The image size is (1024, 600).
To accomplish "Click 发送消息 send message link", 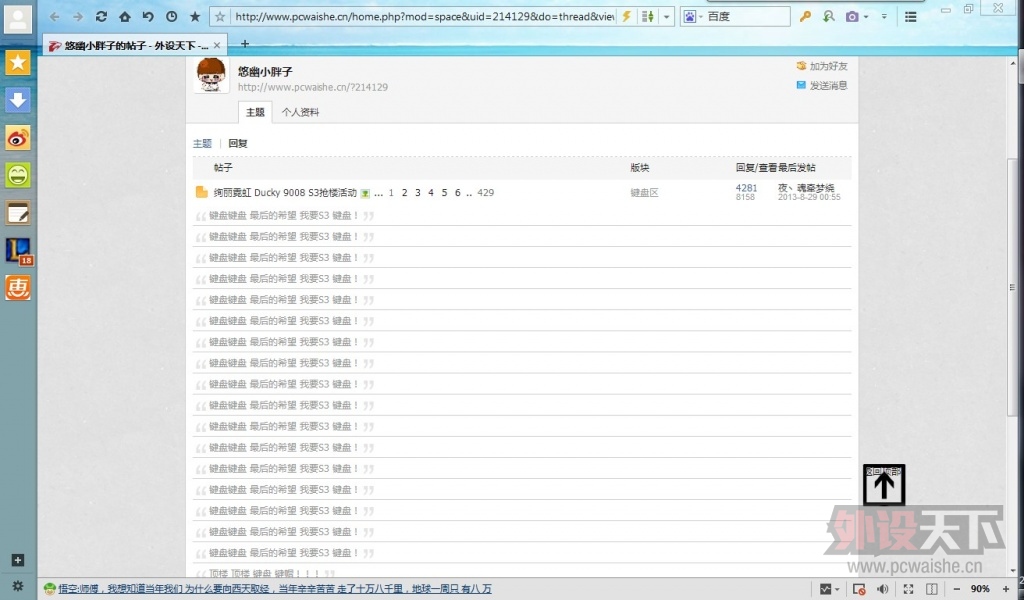I will 822,86.
